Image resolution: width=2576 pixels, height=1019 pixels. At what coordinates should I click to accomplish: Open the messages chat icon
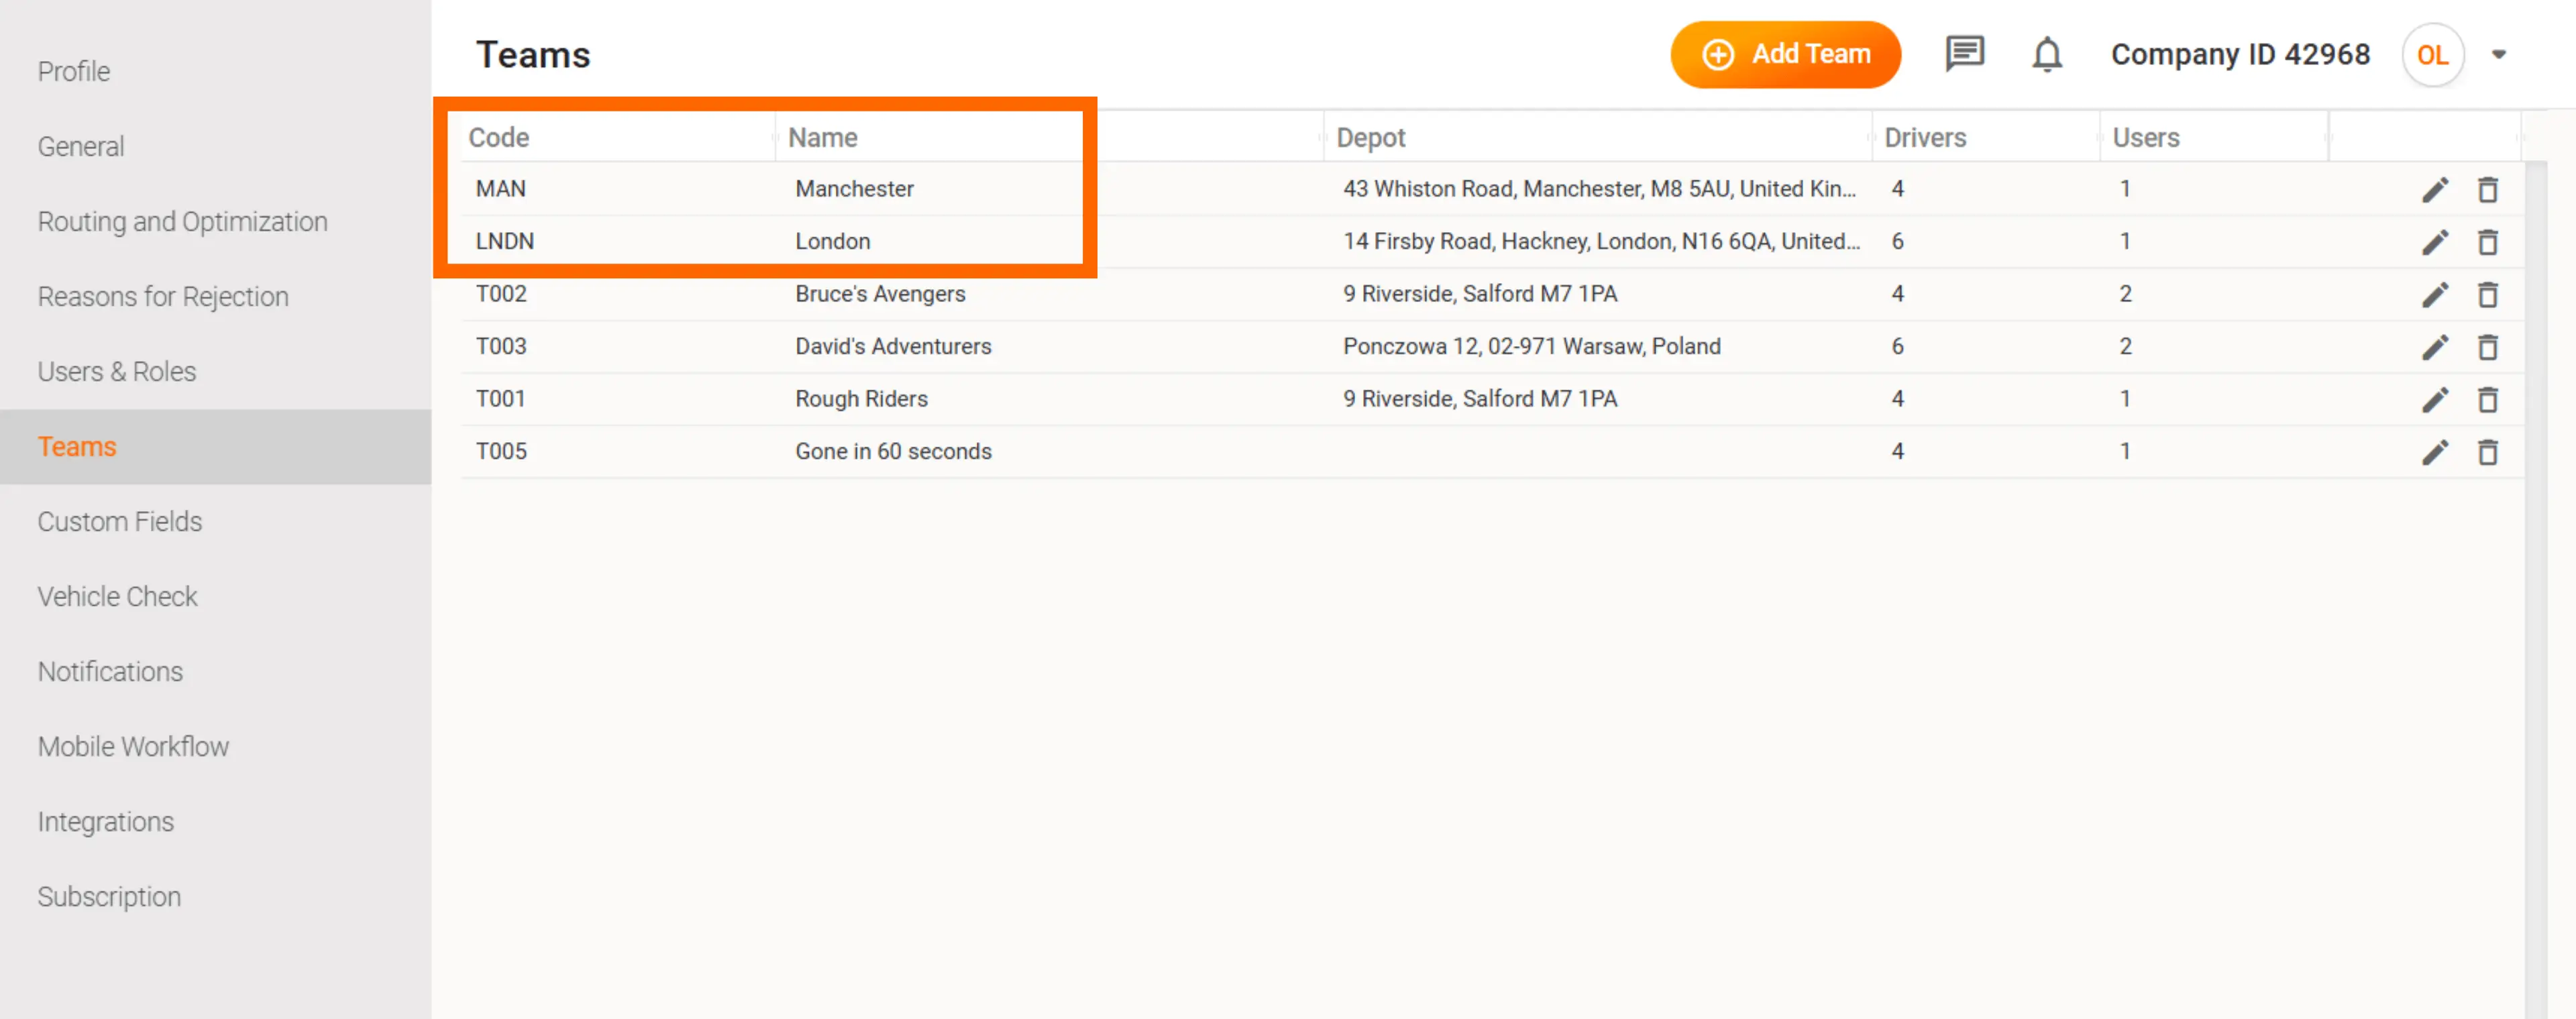[1964, 54]
